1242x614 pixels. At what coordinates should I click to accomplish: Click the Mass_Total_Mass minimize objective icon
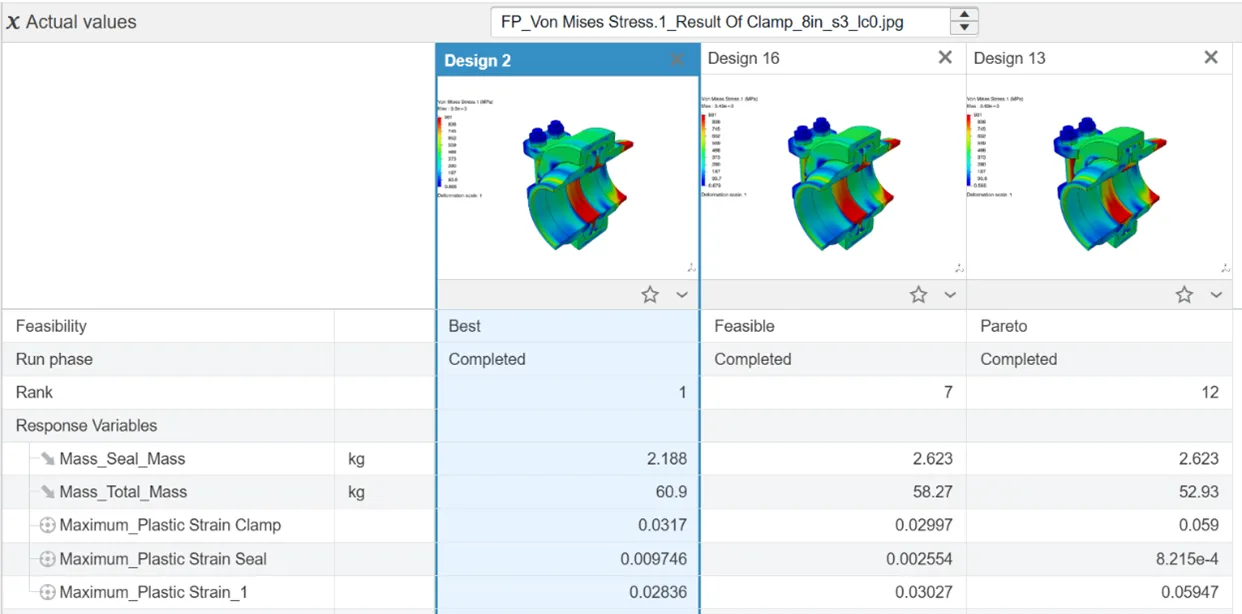(x=47, y=492)
